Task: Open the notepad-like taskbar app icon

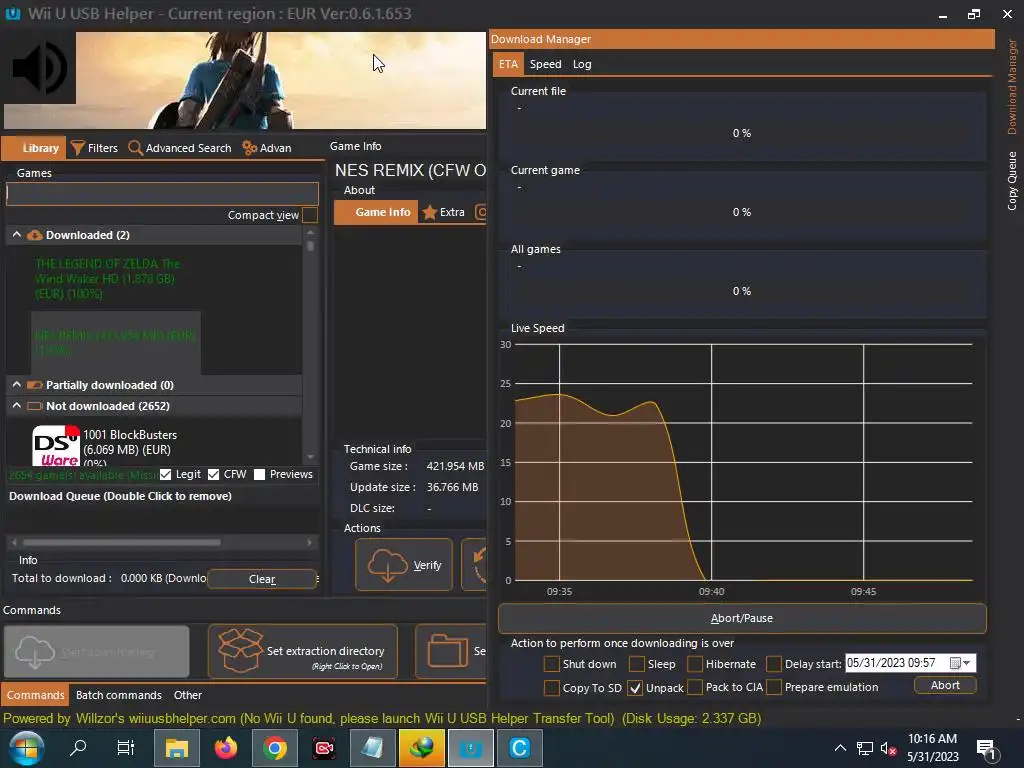Action: tap(373, 748)
